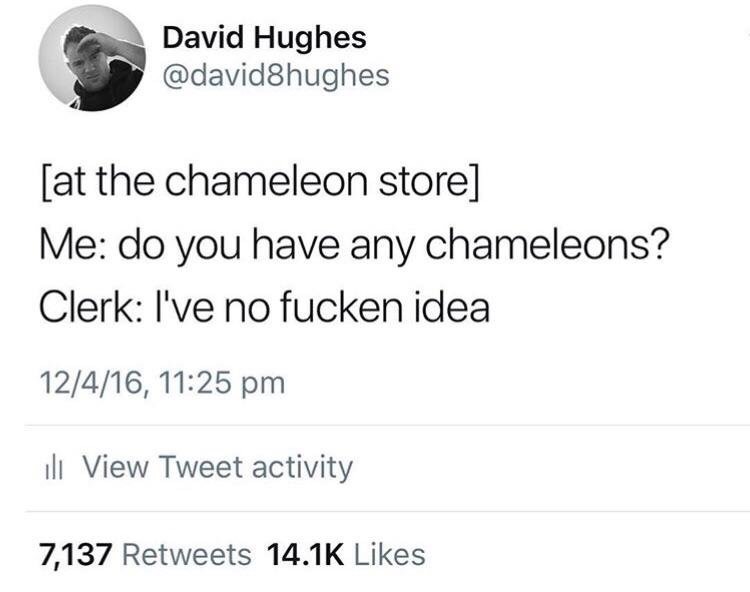Select the '[at the chameleon store]' line
This screenshot has width=750, height=592.
259,182
